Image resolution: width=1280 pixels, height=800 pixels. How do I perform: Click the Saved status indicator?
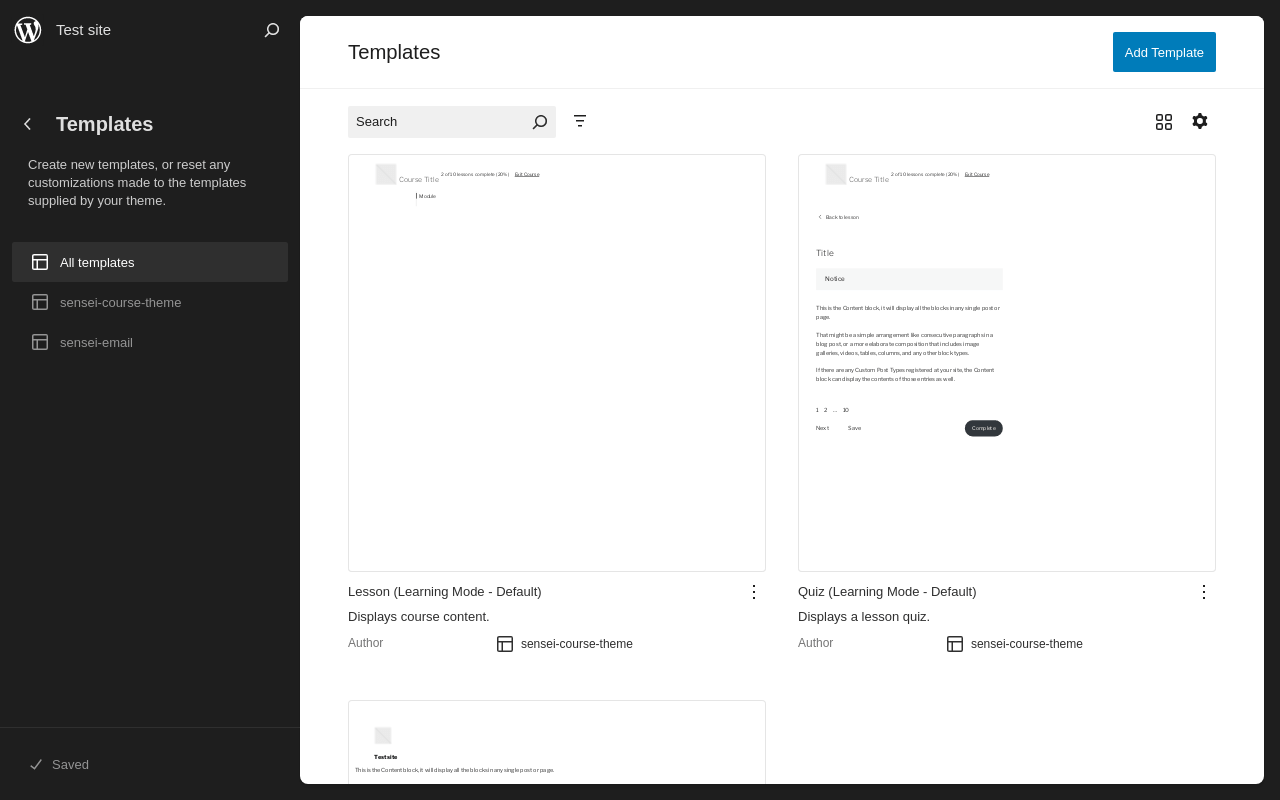(x=58, y=764)
